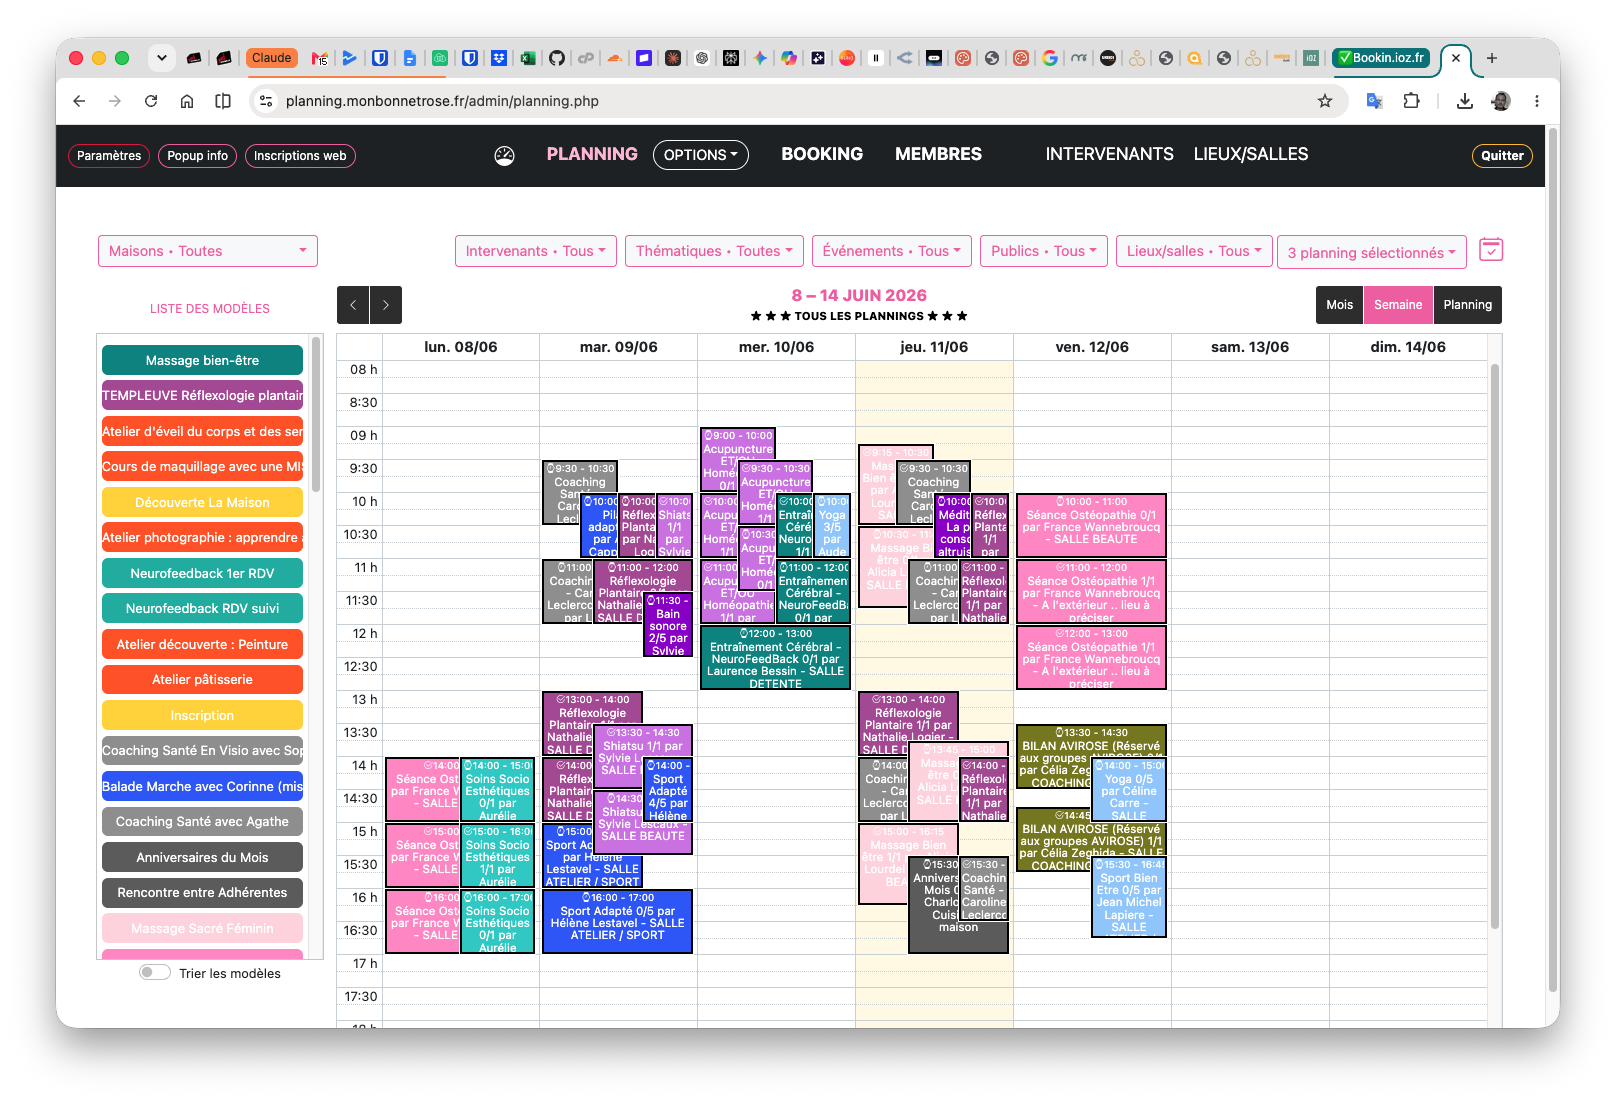Select Rencontre entre Adhérentes model
This screenshot has height=1102, width=1616.
tap(202, 892)
